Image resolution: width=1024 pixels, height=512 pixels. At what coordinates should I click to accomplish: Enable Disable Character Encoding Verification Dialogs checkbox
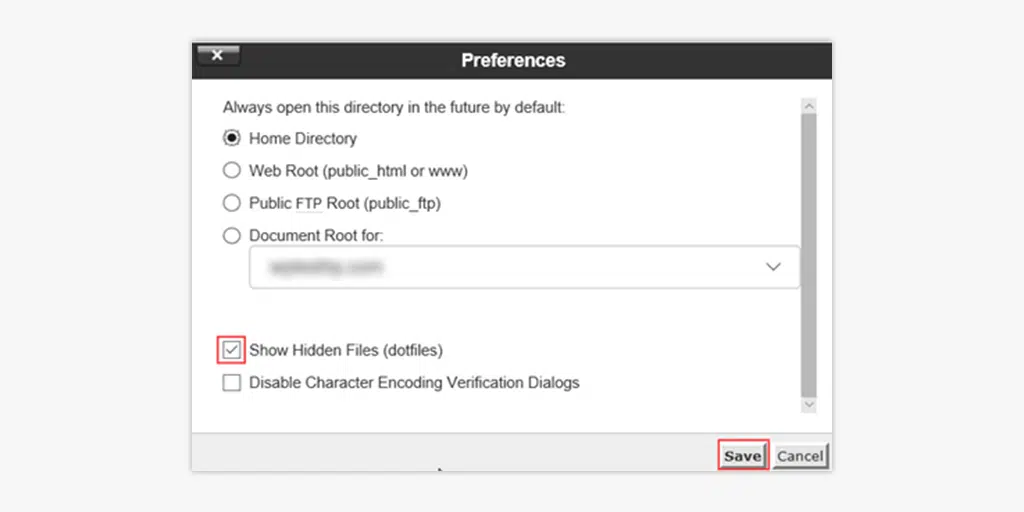click(x=232, y=382)
